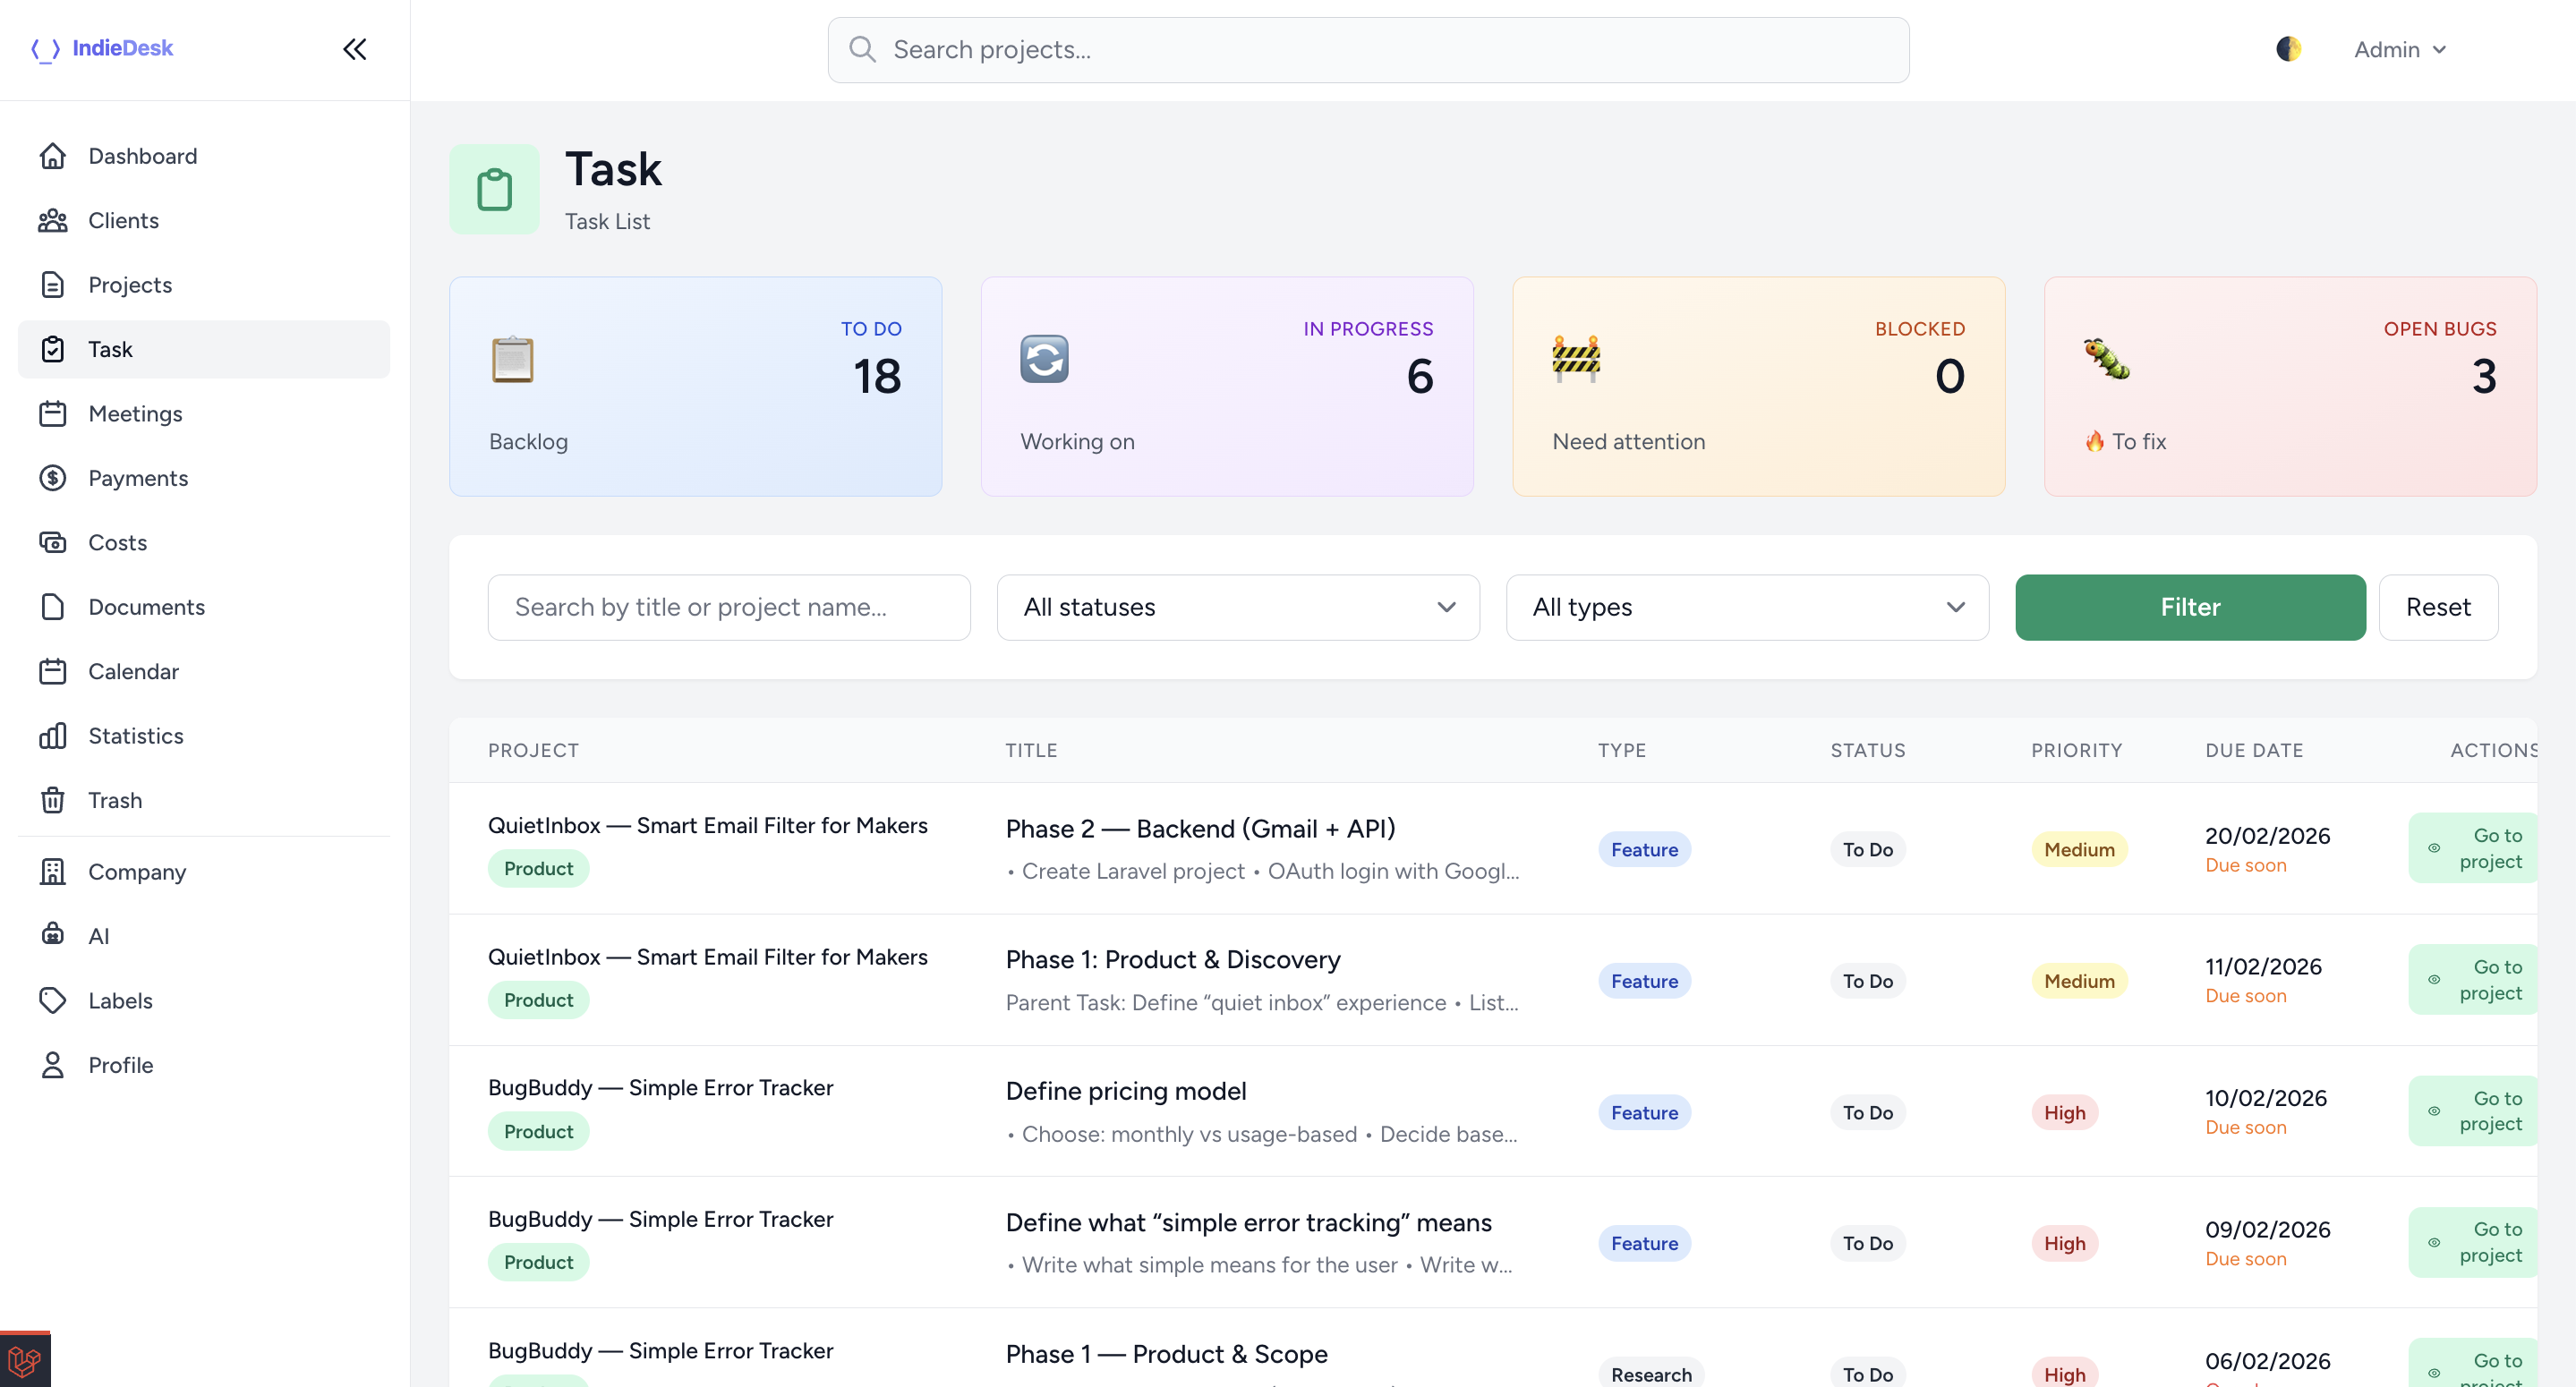Screen dimensions: 2576x1387
Task: Click the green Filter button
Action: point(2190,607)
